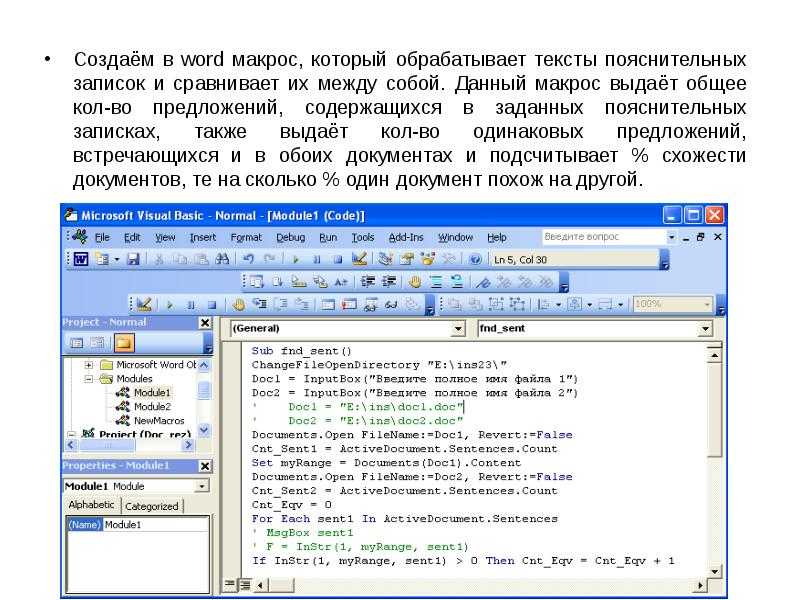The width and height of the screenshot is (800, 600).
Task: Open the Properties Window toolbar icon
Action: (407, 259)
